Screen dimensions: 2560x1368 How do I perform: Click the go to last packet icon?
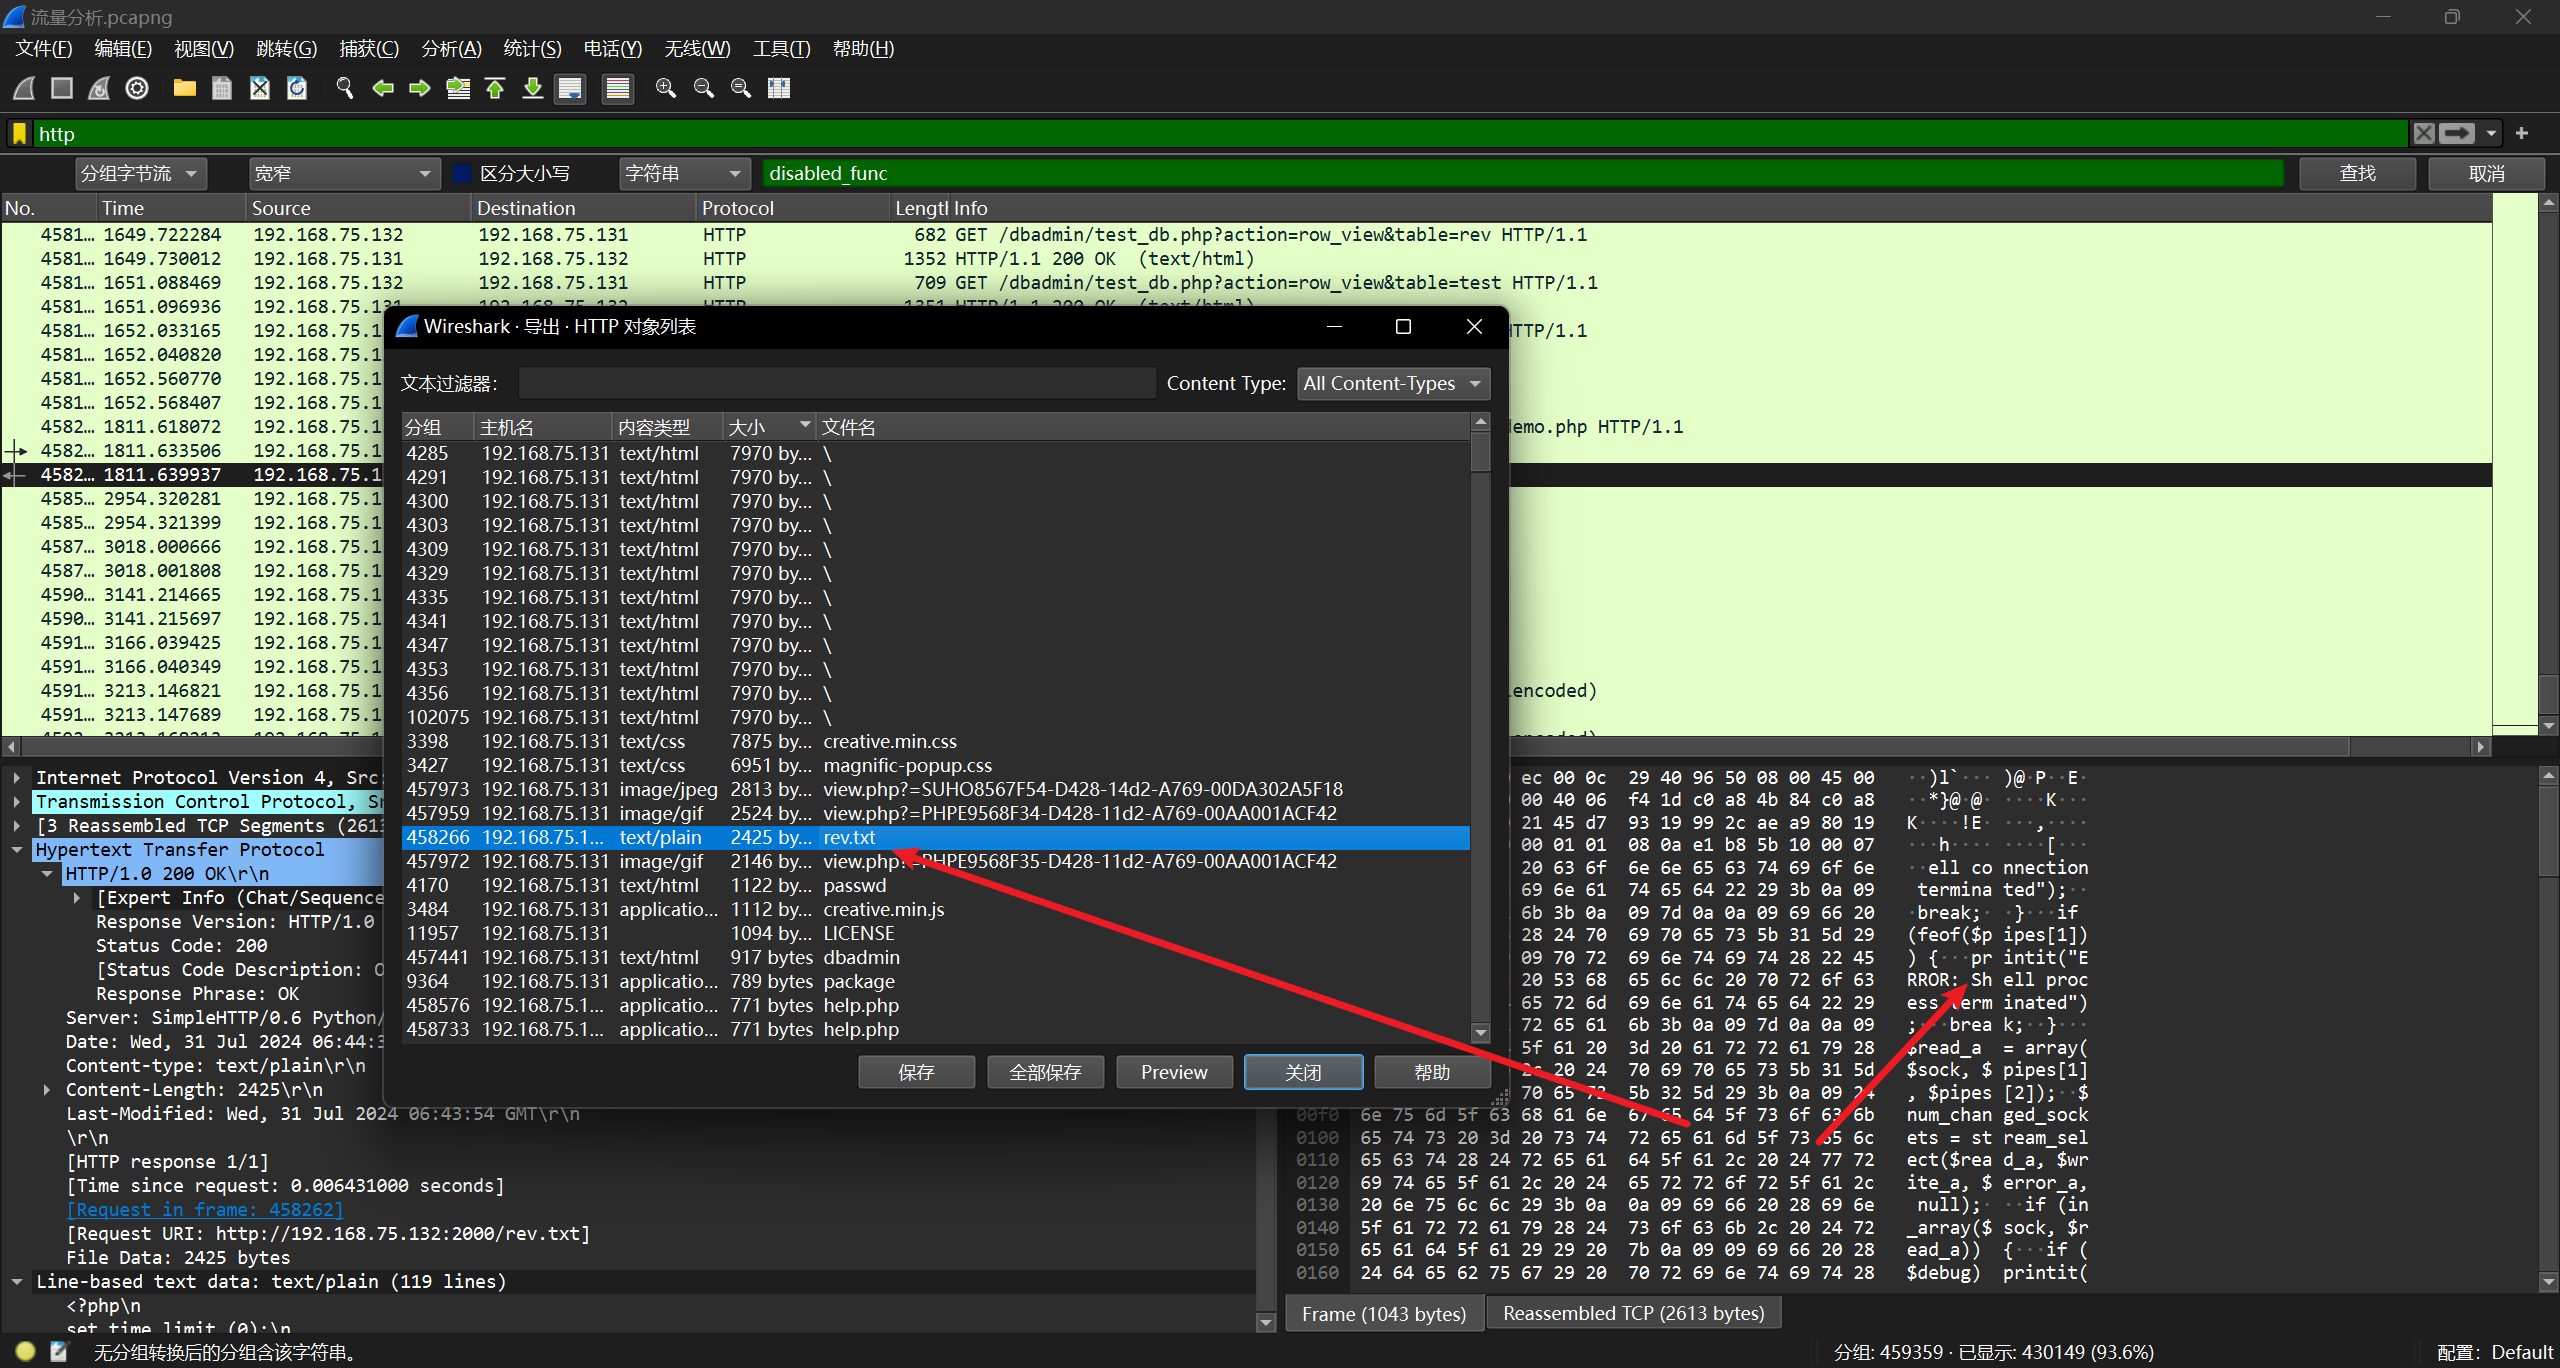[533, 89]
